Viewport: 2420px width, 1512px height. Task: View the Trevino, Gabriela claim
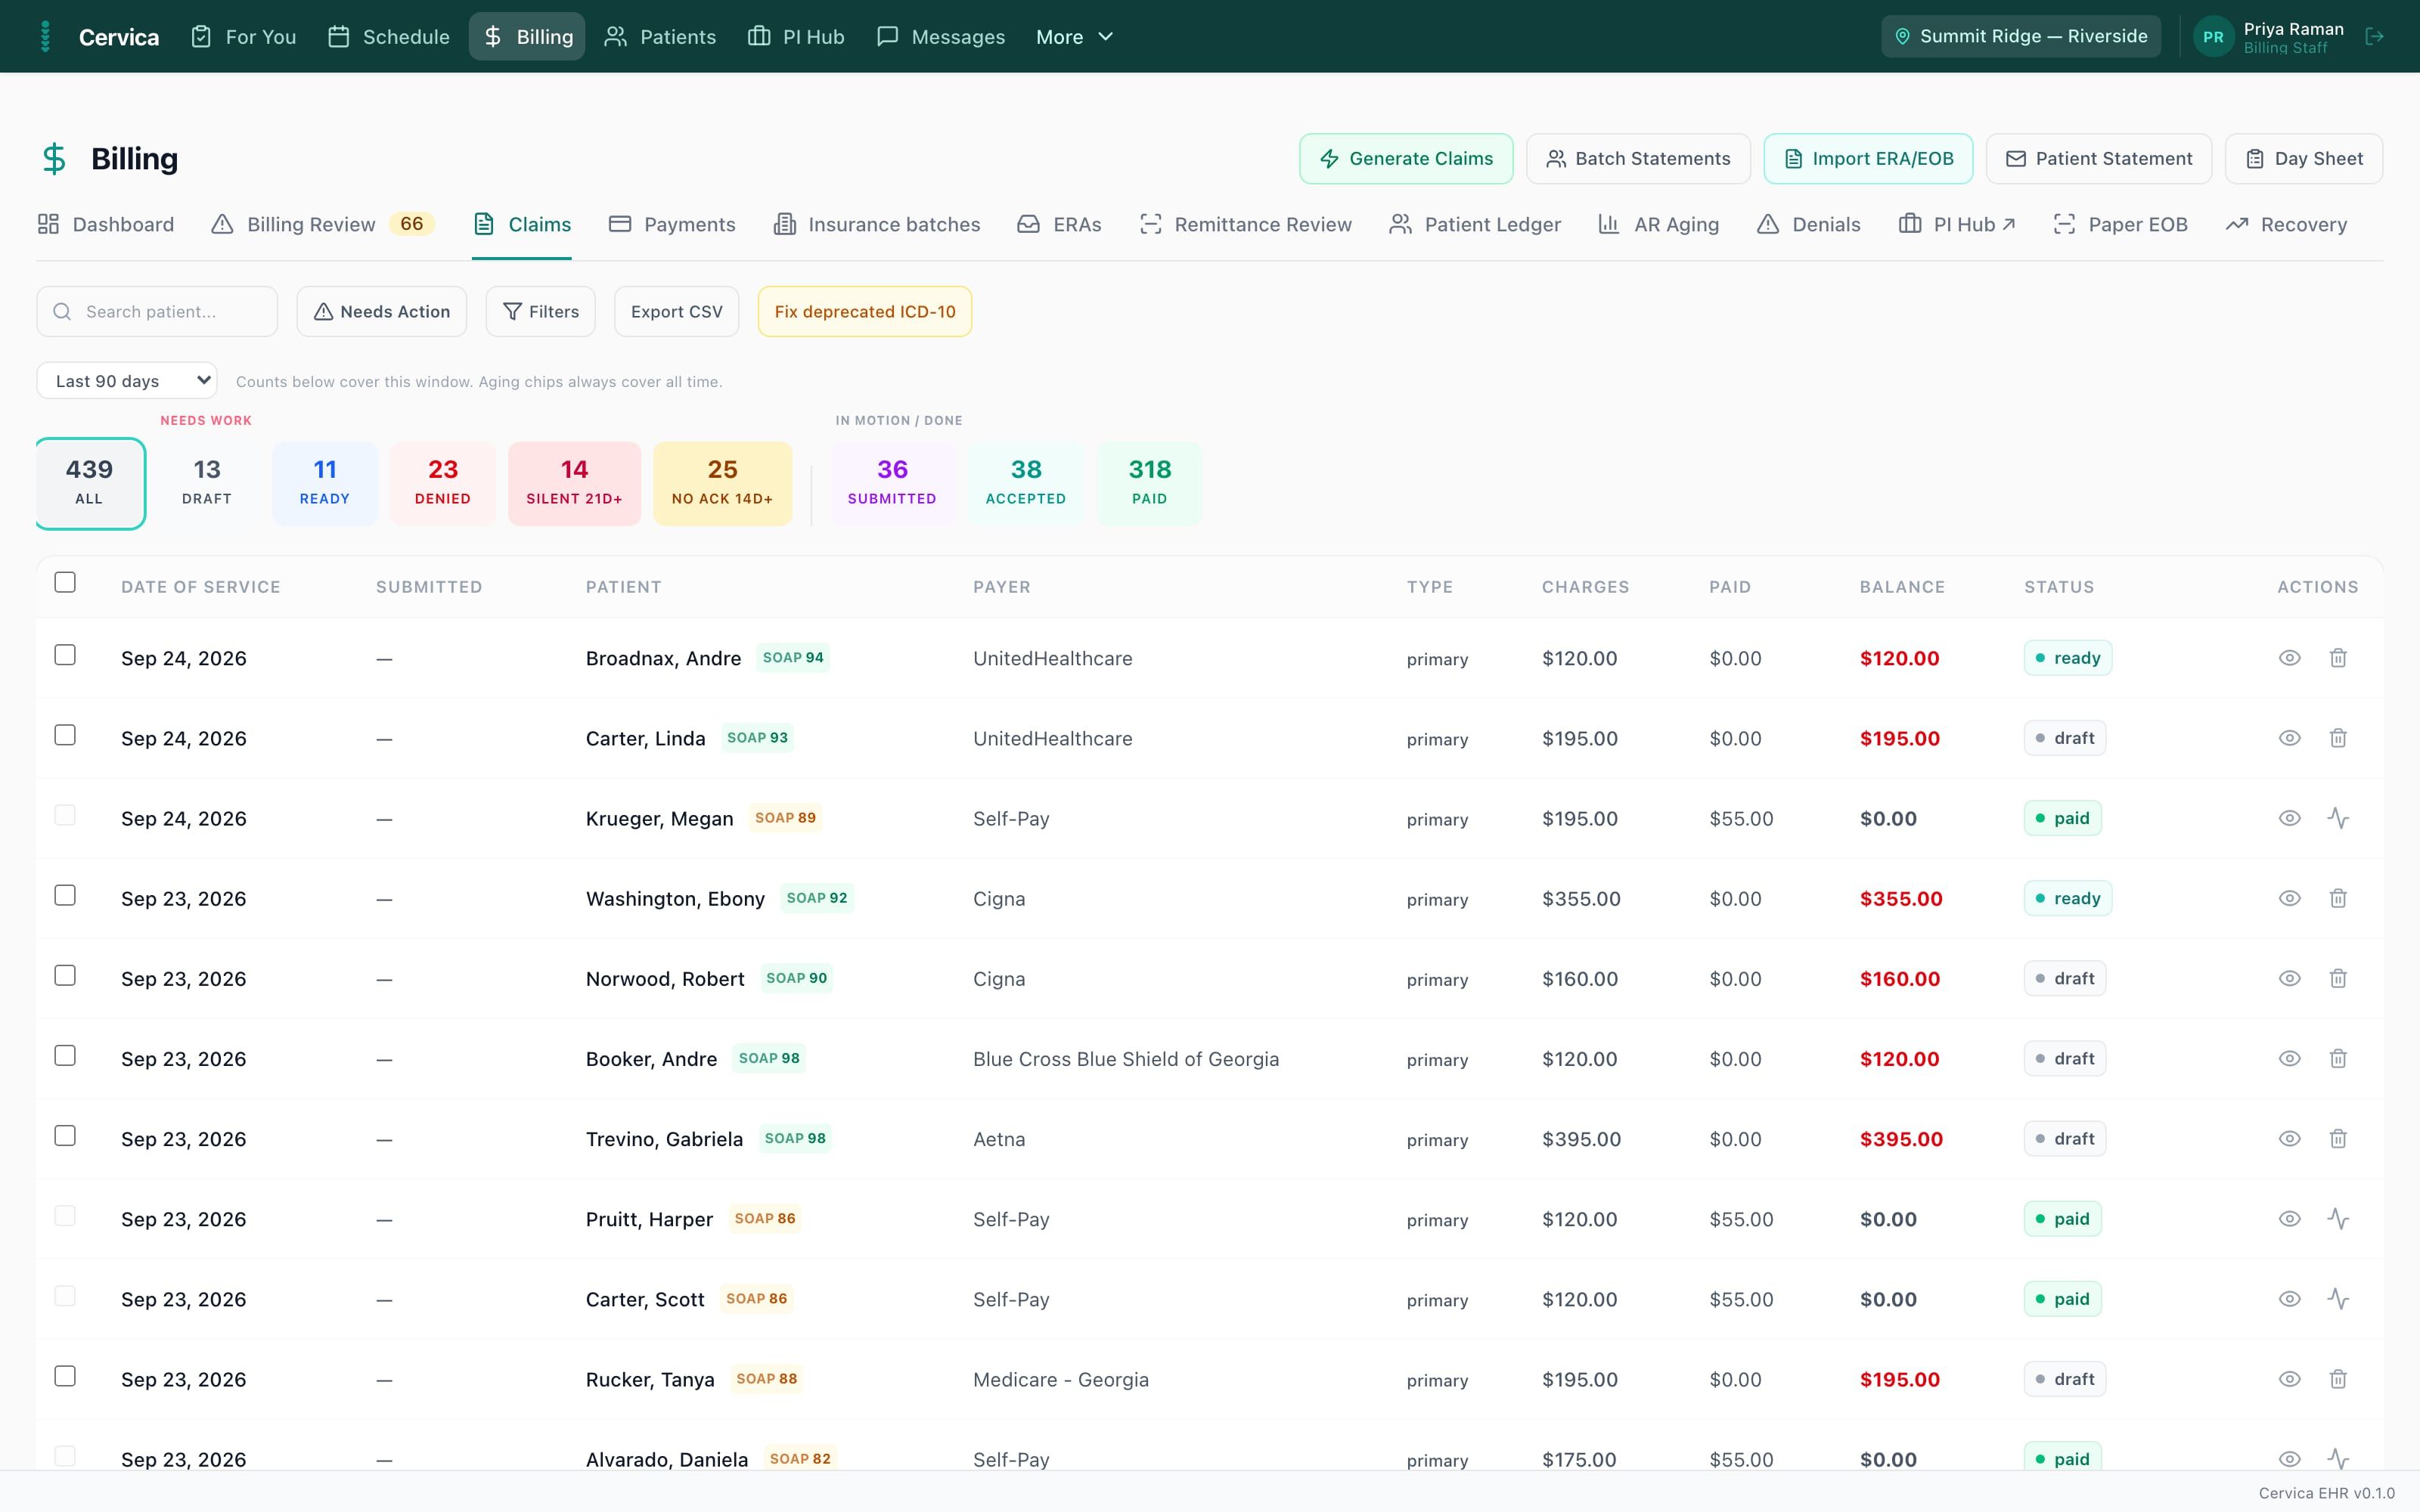coord(2289,1138)
